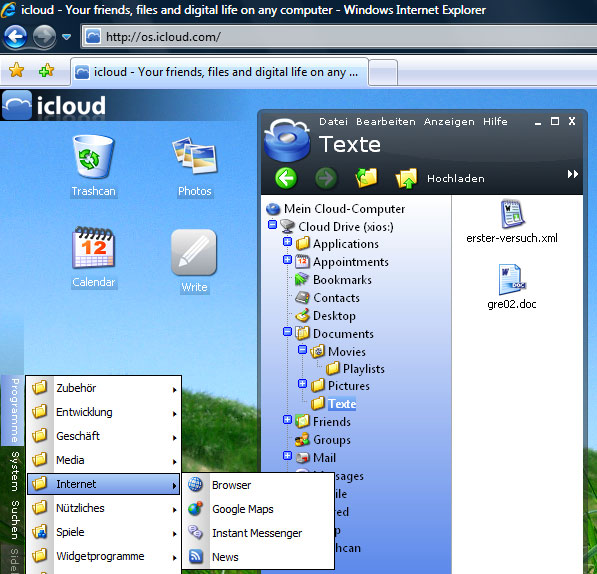
Task: Open the Nützliches submenu
Action: pos(104,508)
